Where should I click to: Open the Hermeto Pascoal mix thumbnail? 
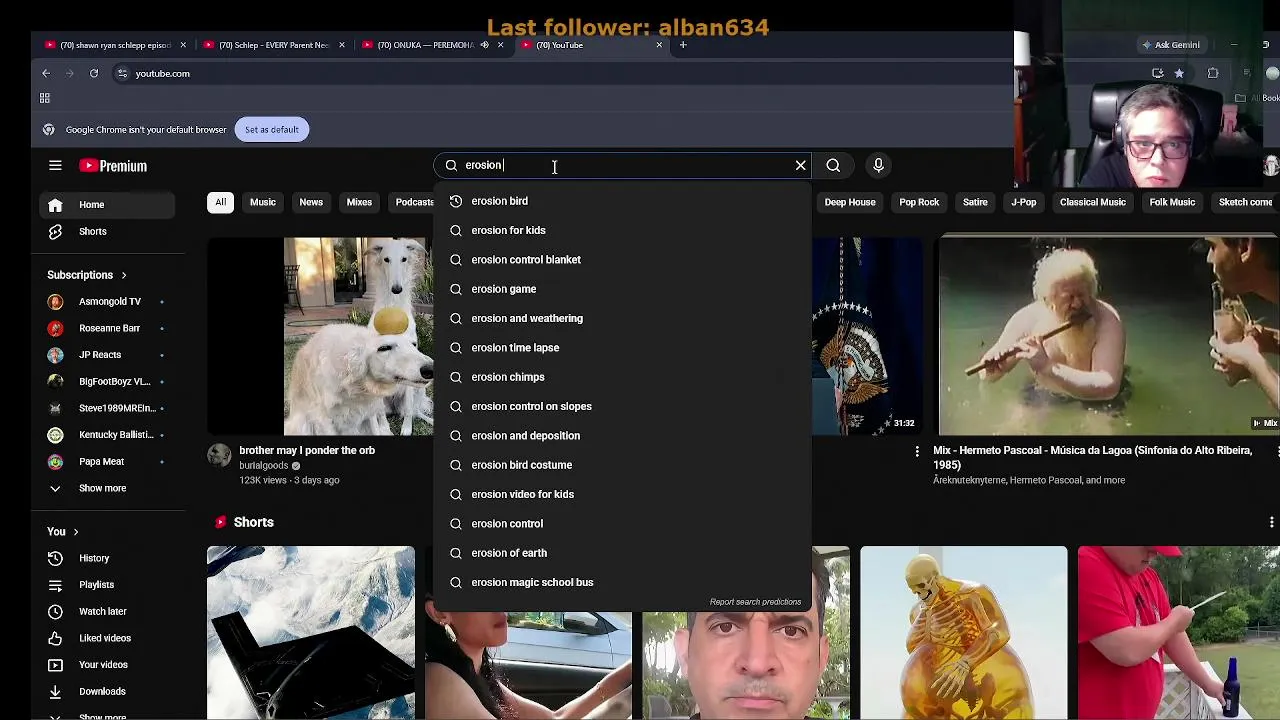tap(1108, 336)
